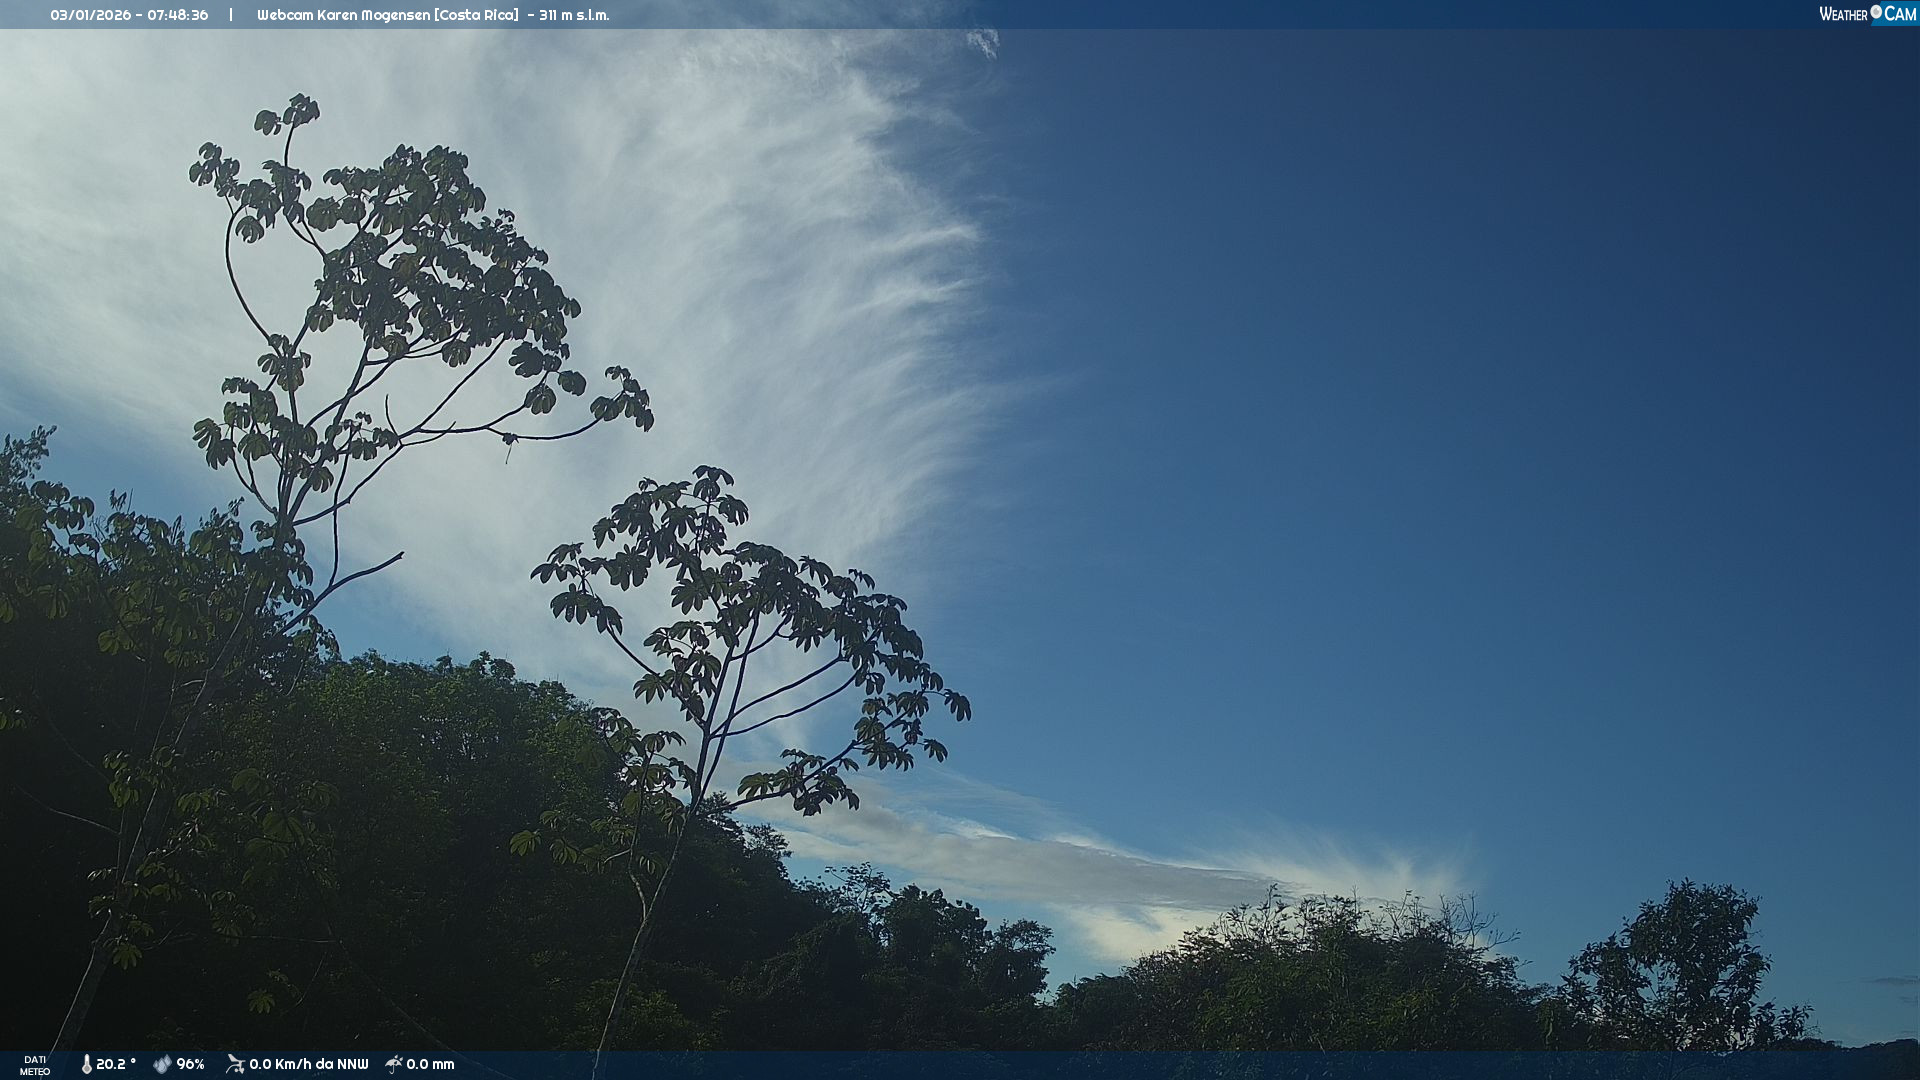Click the DATI METEO label
This screenshot has height=1080, width=1920.
tap(35, 1065)
